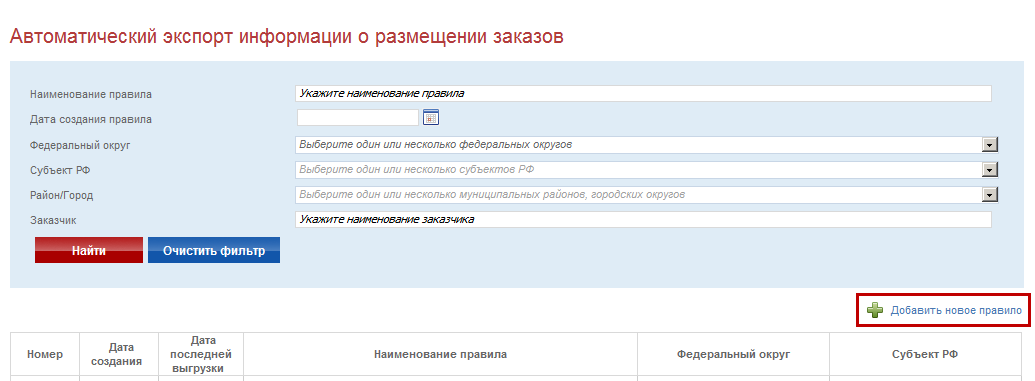Screen dimensions: 1035x381
Task: Click the municipal districts selection field
Action: [638, 195]
